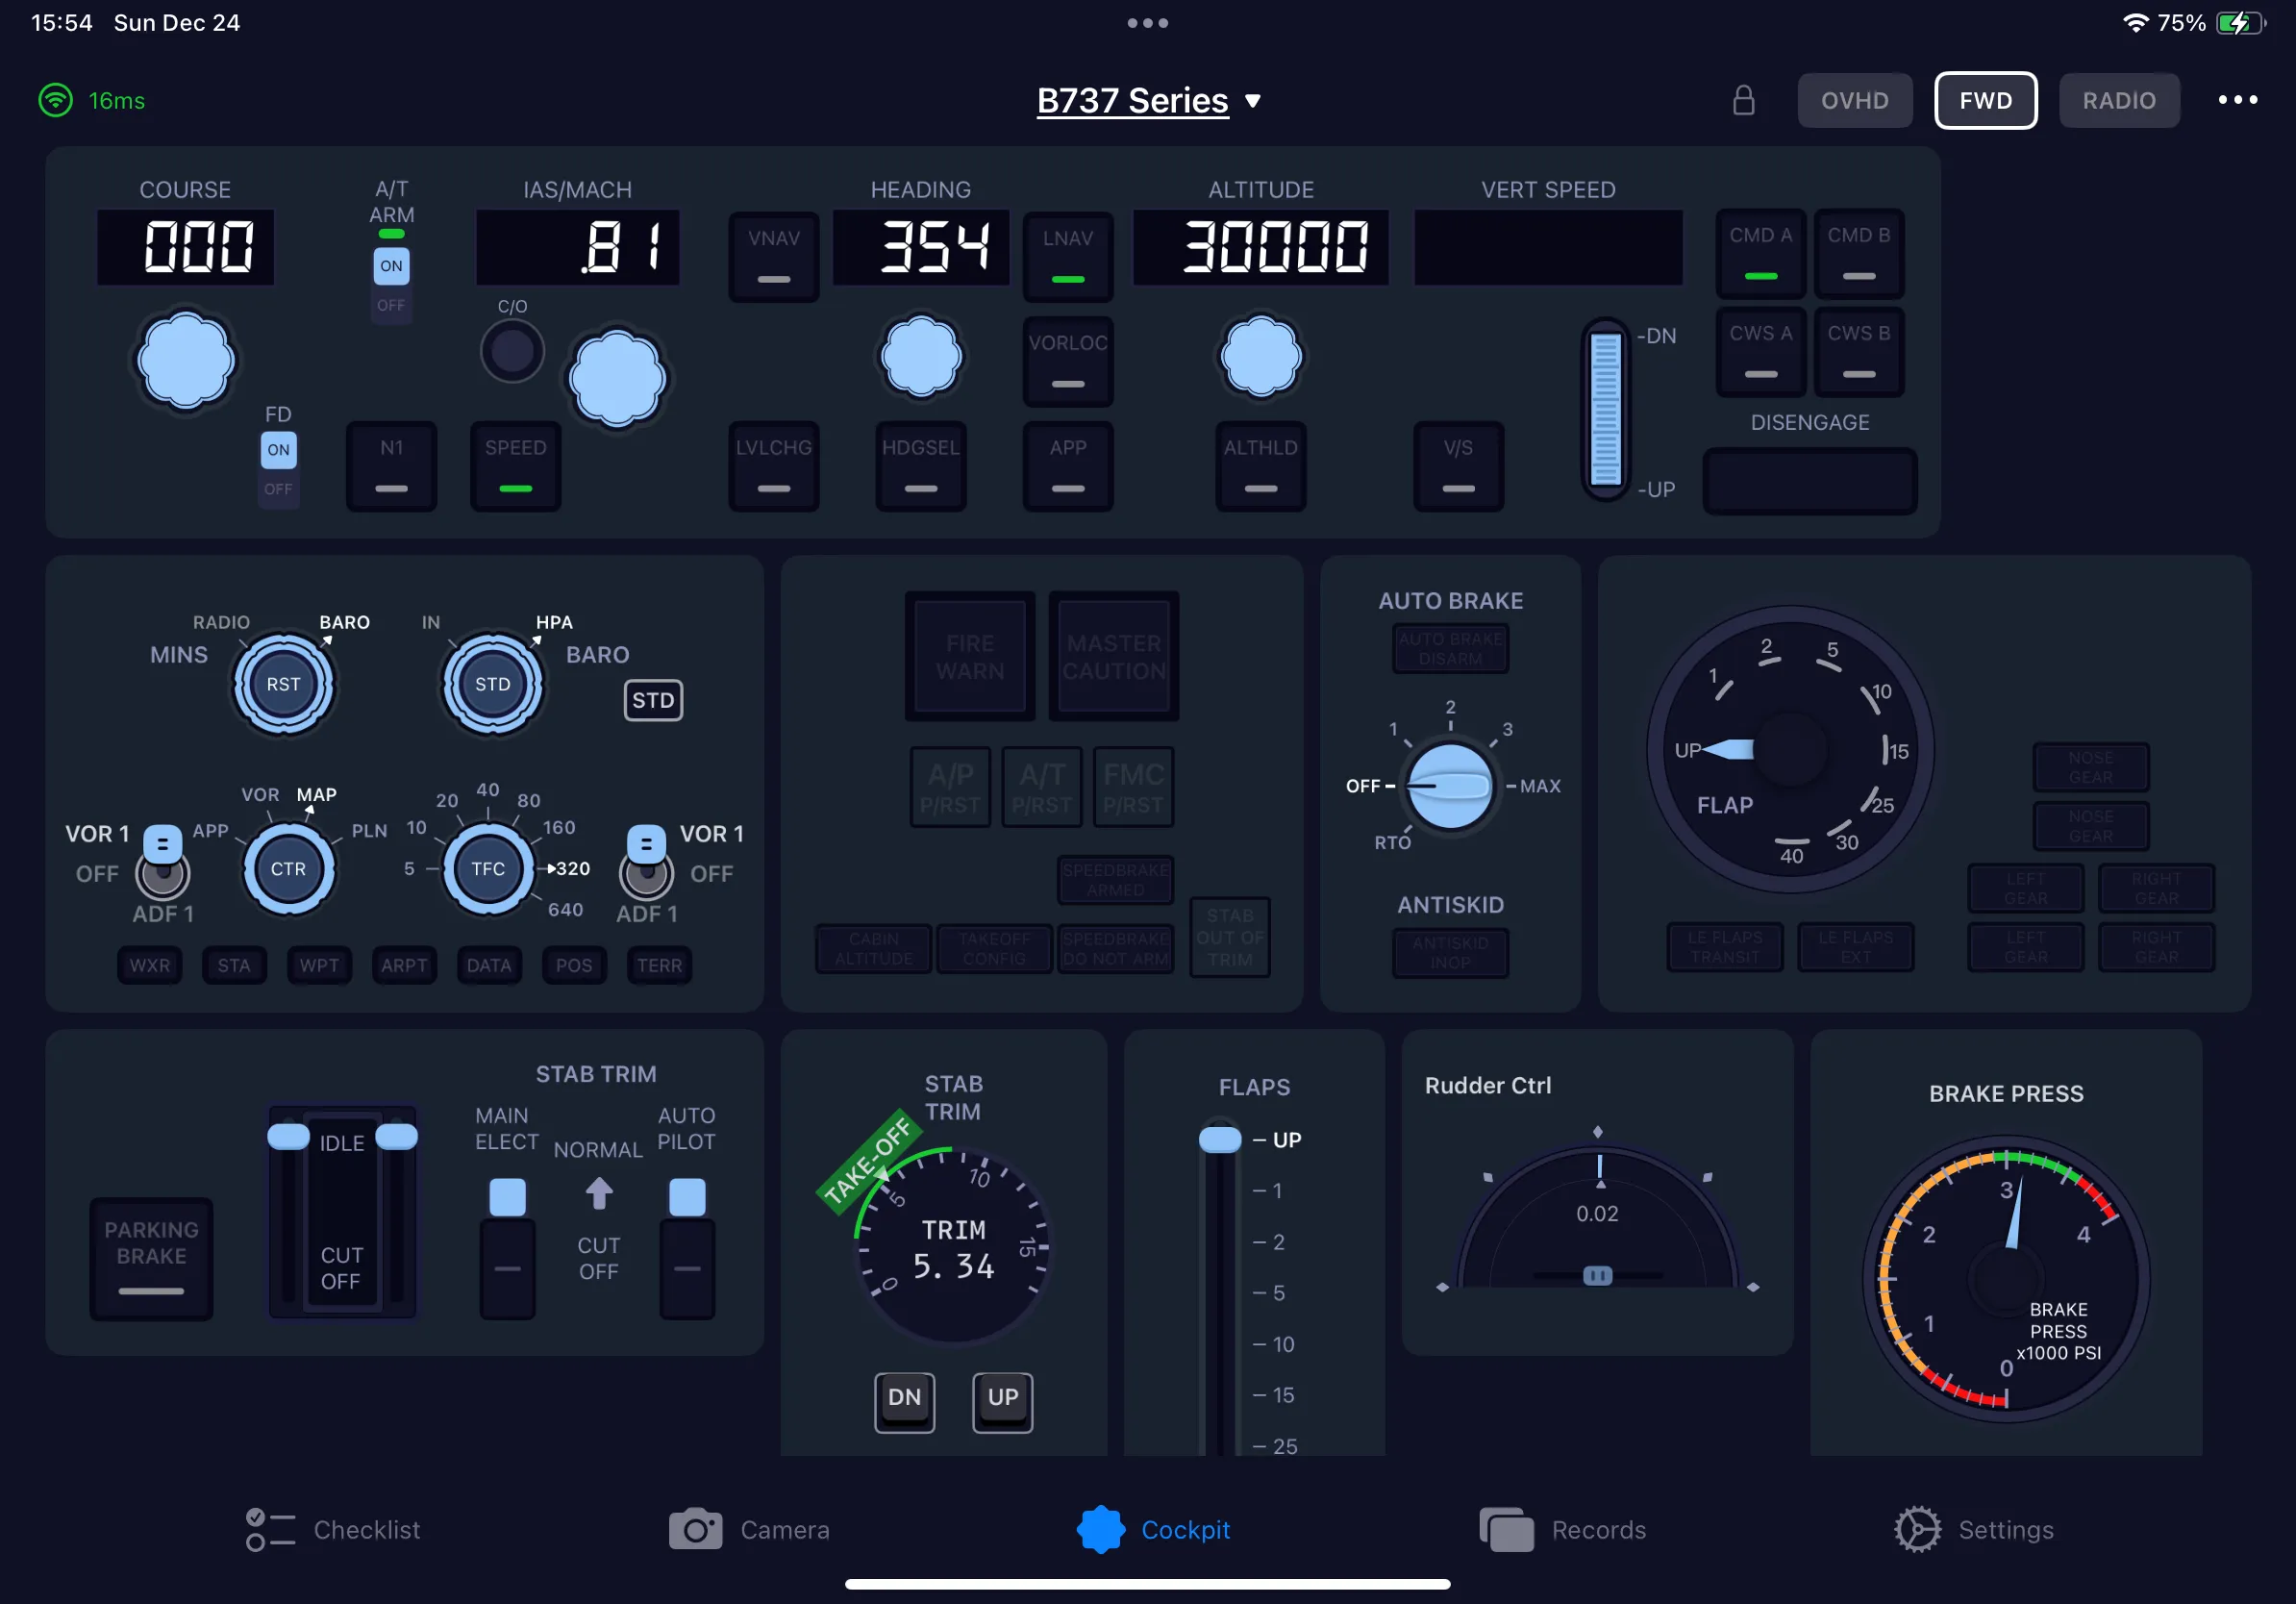2296x1604 pixels.
Task: Switch to the OVHD panel tab
Action: [1855, 101]
